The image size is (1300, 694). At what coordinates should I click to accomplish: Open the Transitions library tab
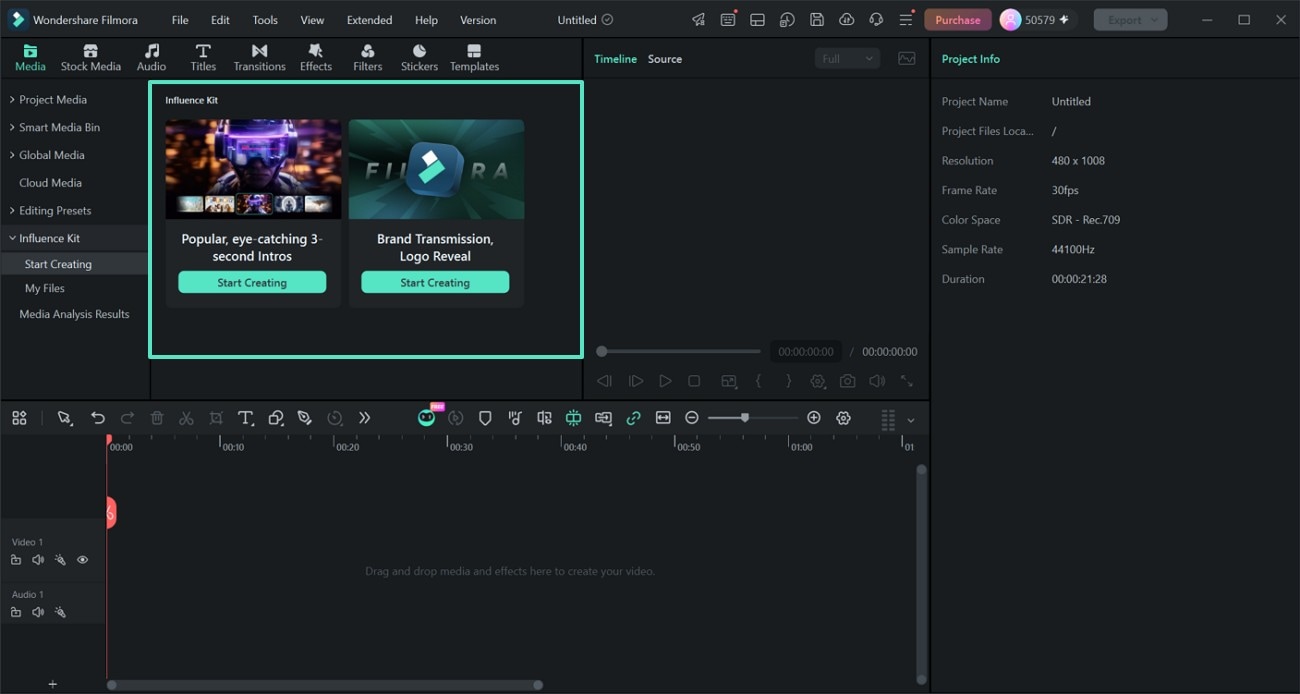(259, 58)
